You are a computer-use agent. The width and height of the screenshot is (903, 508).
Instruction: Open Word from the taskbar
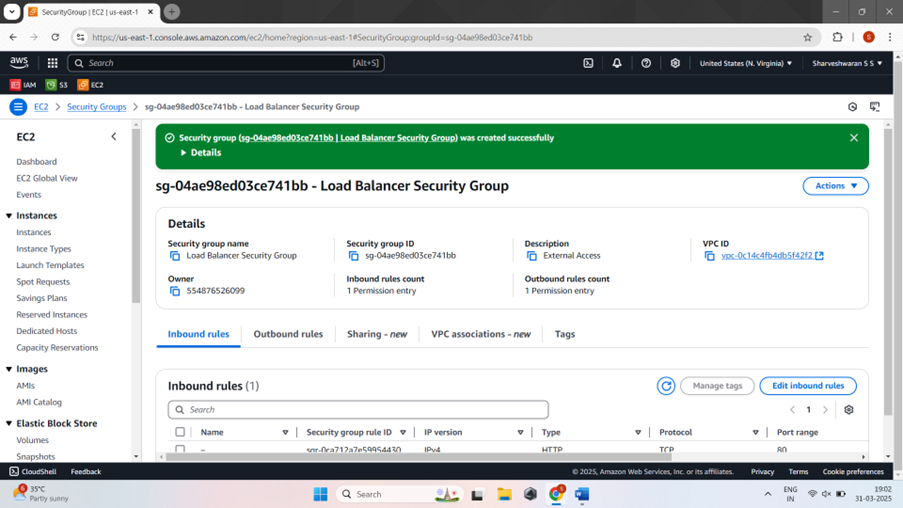(x=582, y=494)
